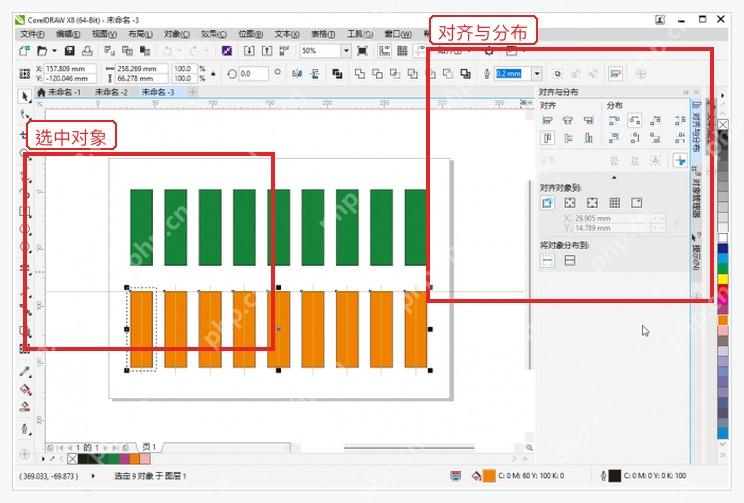The width and height of the screenshot is (744, 503).
Task: Toggle the use object outline button
Action: pos(679,160)
